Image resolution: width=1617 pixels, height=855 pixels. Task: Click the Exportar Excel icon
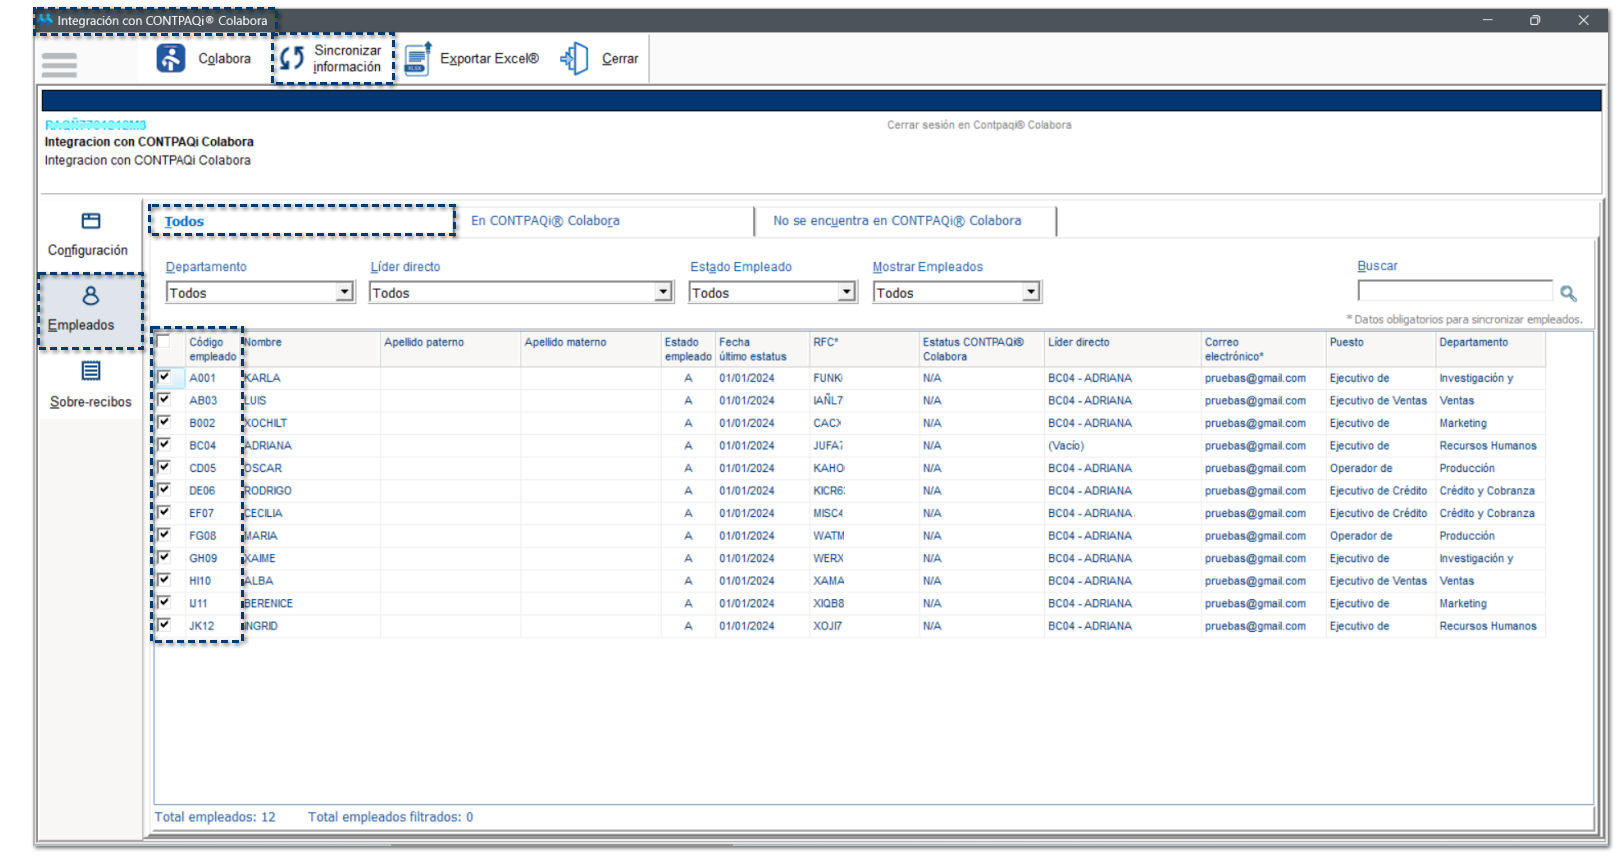point(417,59)
